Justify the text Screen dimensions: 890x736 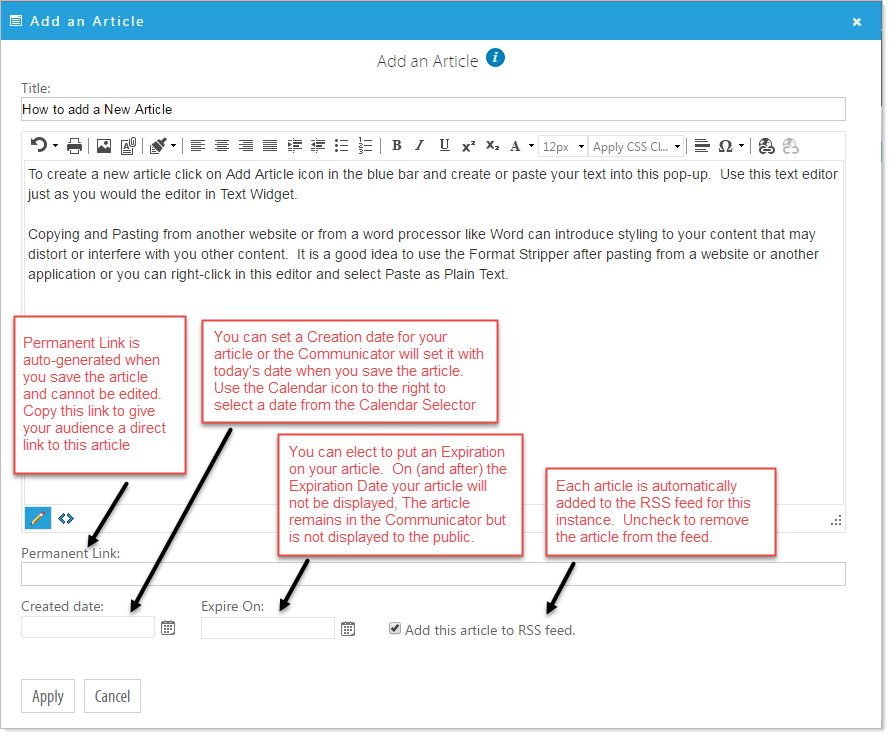tap(270, 146)
